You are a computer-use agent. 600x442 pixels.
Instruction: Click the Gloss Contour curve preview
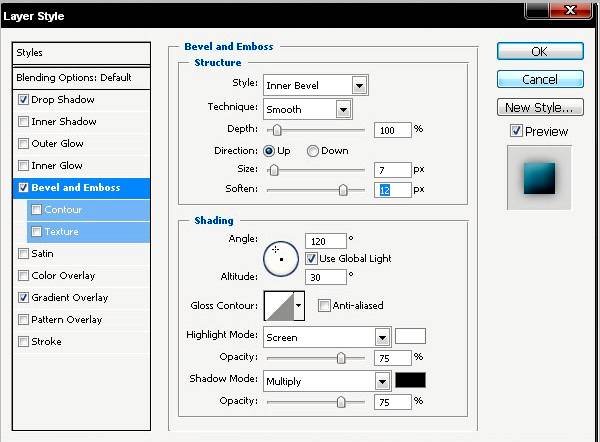(277, 305)
